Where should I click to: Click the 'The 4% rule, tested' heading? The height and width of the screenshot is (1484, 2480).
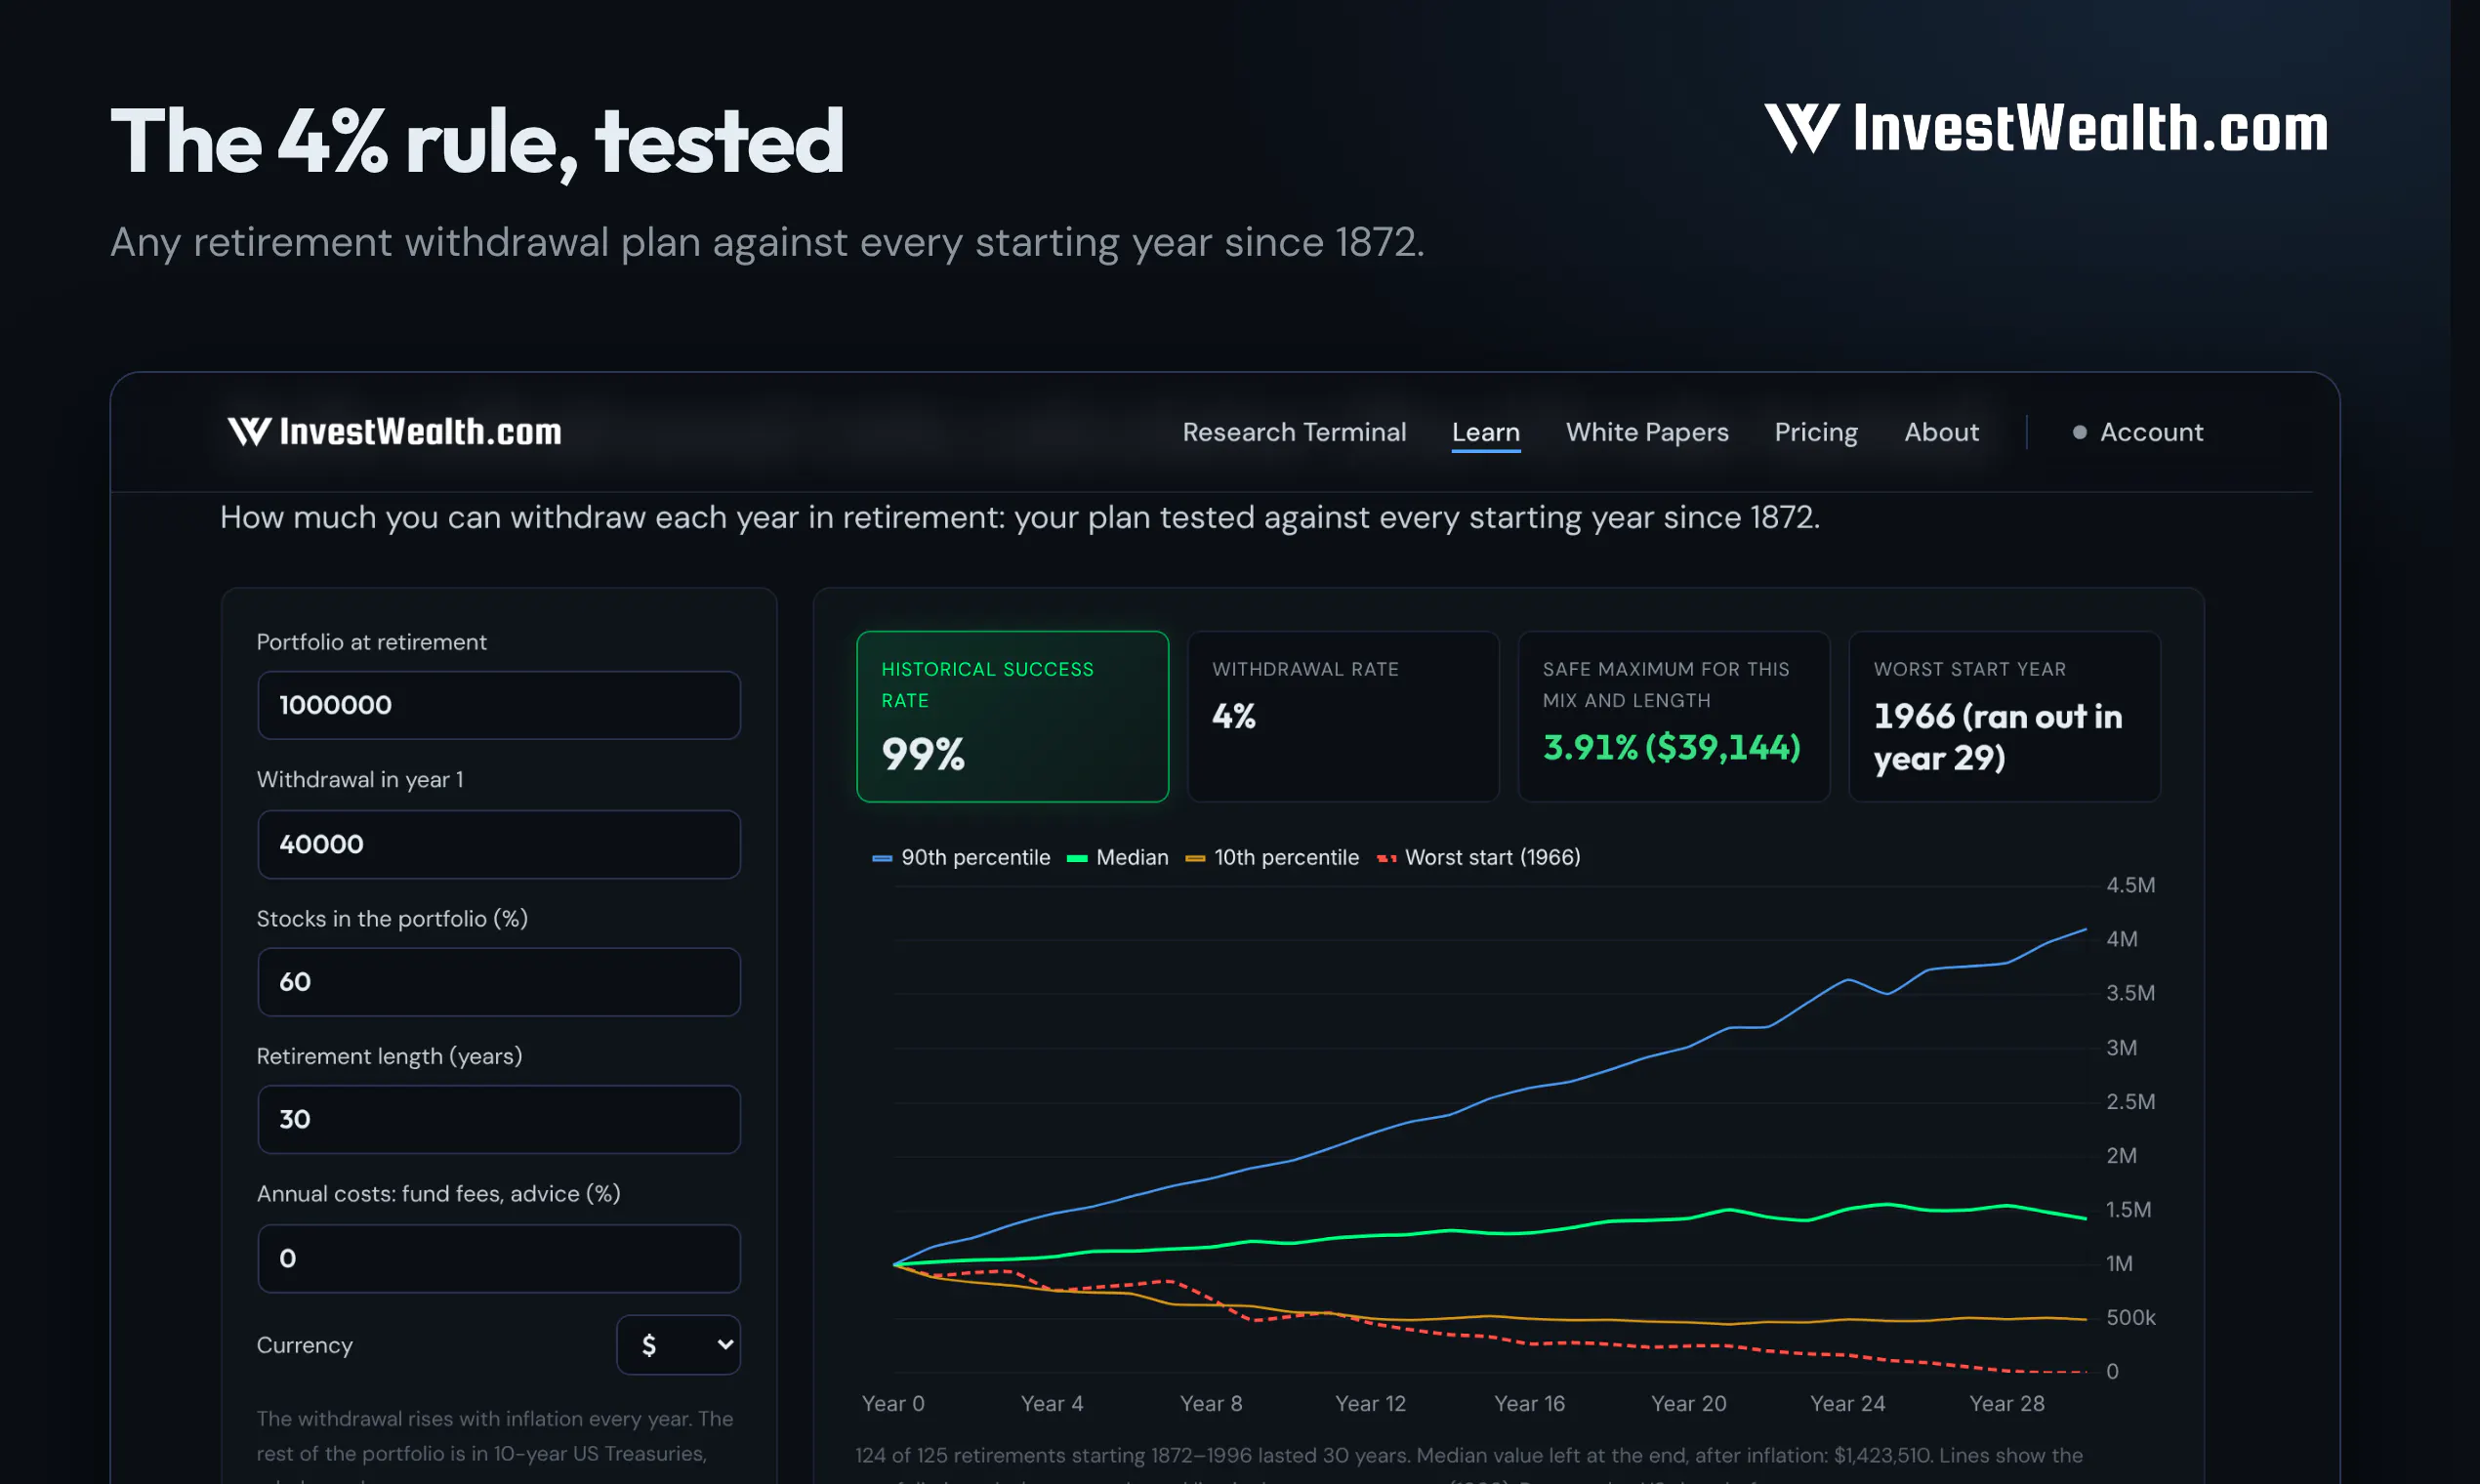pyautogui.click(x=477, y=143)
